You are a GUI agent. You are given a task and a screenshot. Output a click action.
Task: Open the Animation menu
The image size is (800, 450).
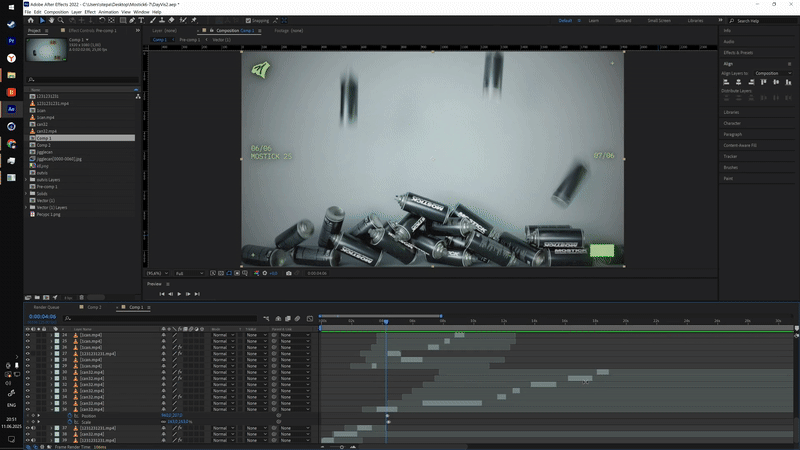(x=108, y=12)
